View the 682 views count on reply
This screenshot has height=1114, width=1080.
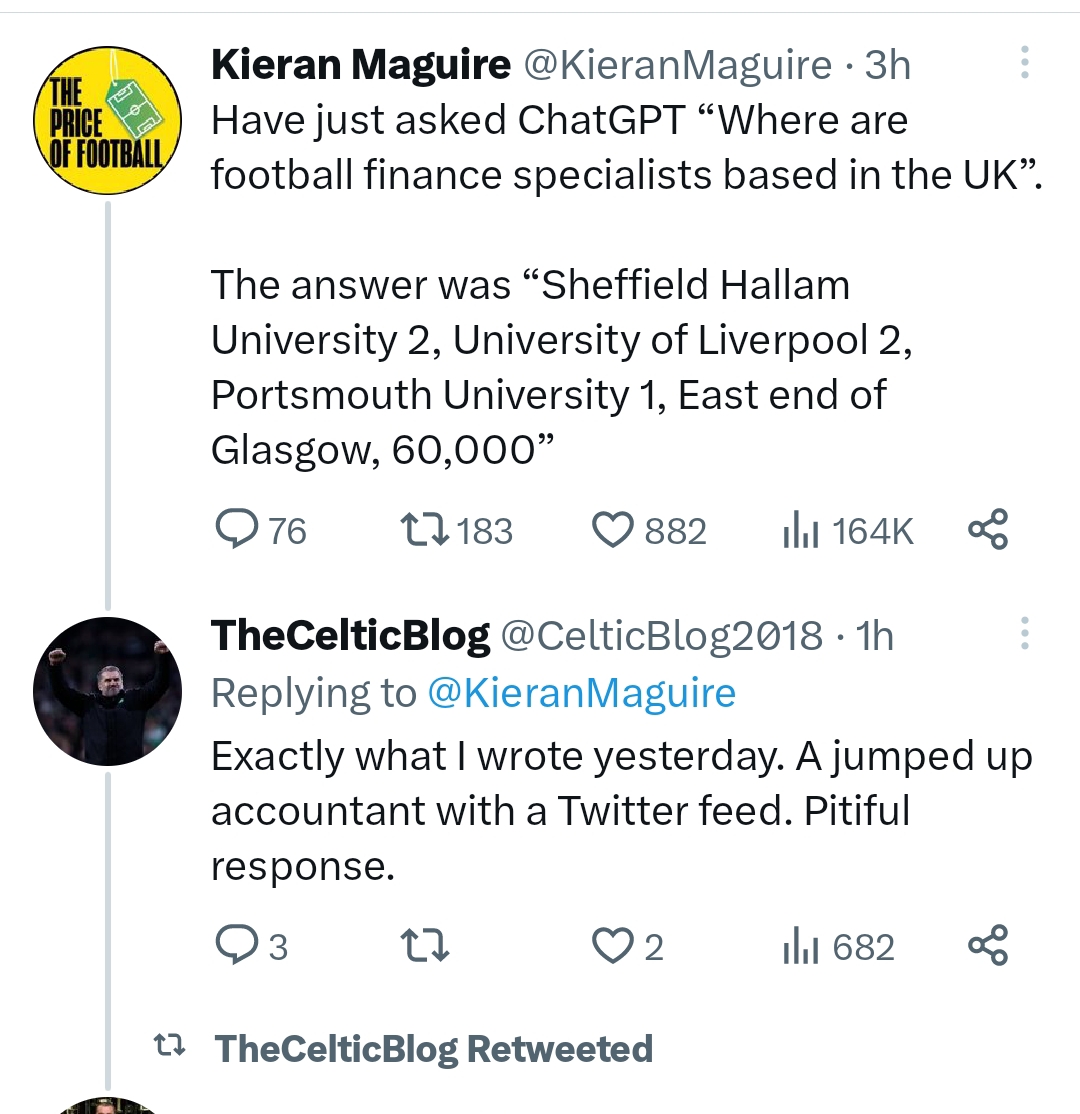838,946
